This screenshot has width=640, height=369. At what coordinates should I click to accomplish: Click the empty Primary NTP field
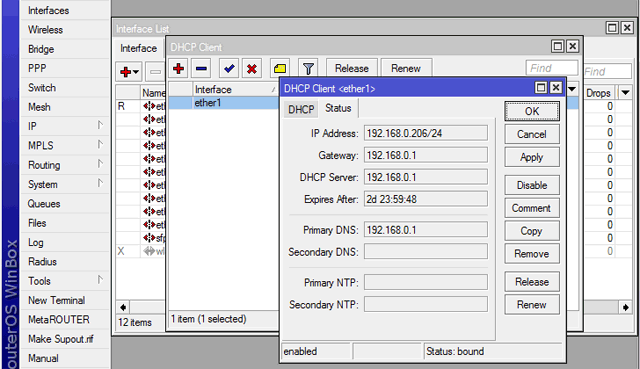tap(426, 283)
